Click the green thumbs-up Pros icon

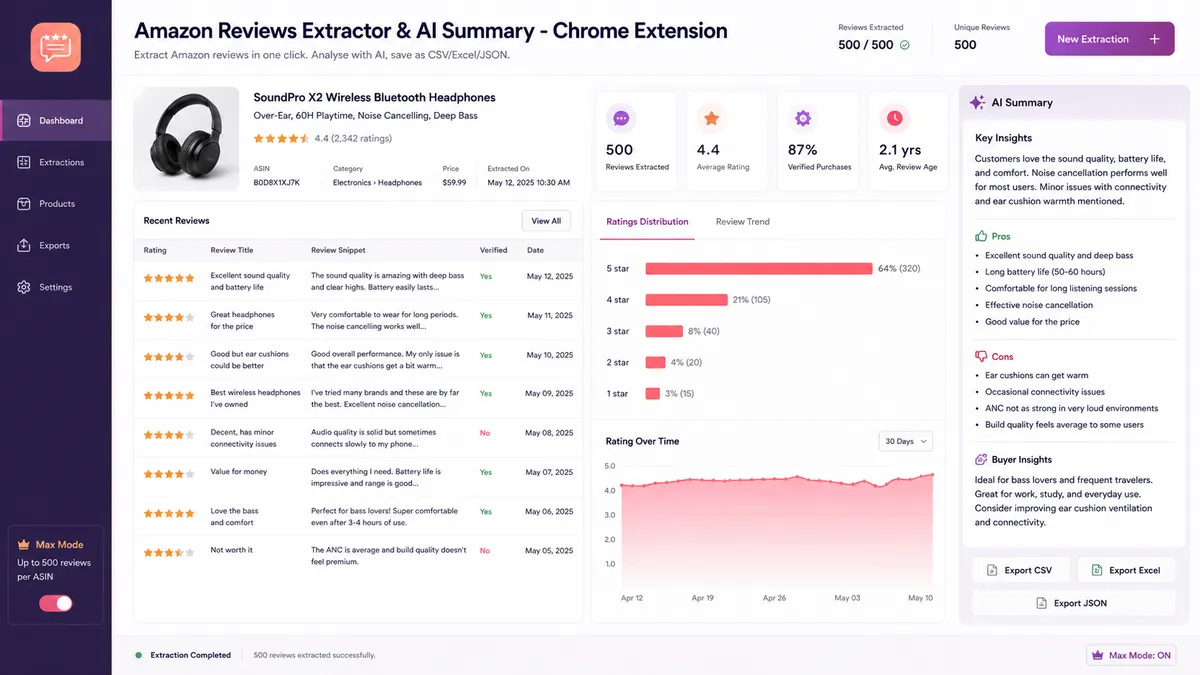981,236
